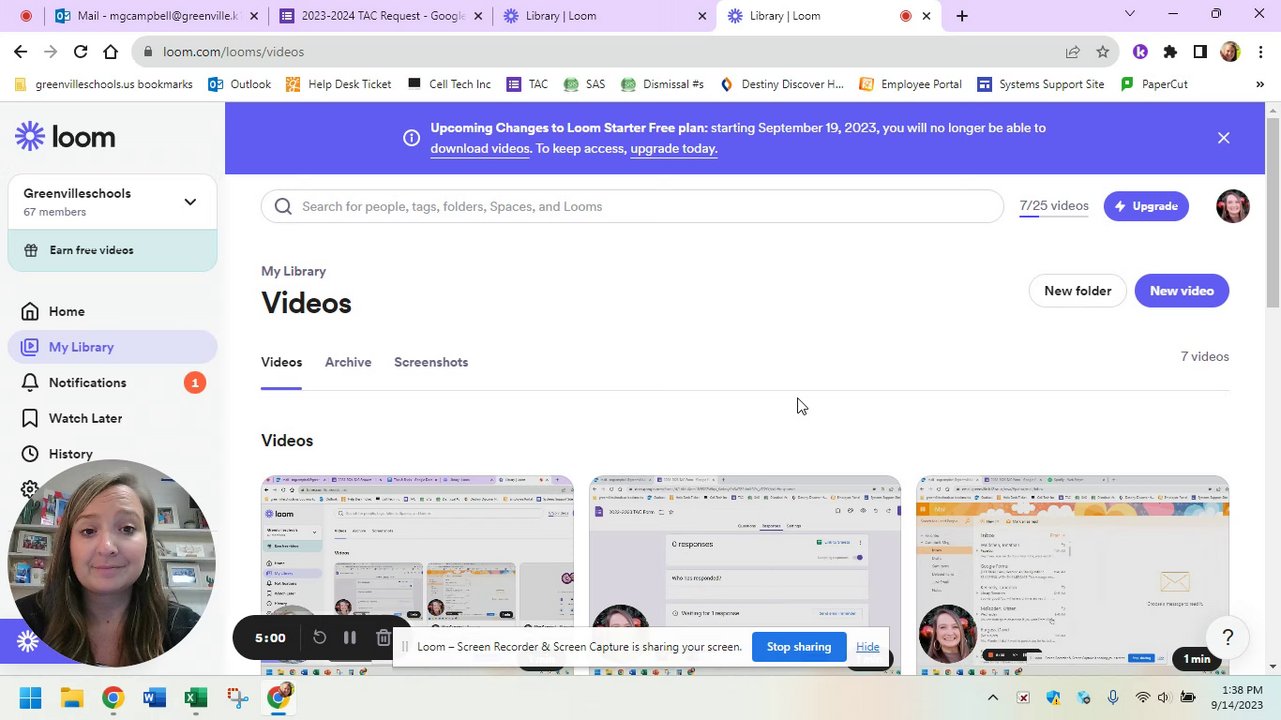Open Snipping Tool from the taskbar
Viewport: 1281px width, 720px height.
(236, 697)
